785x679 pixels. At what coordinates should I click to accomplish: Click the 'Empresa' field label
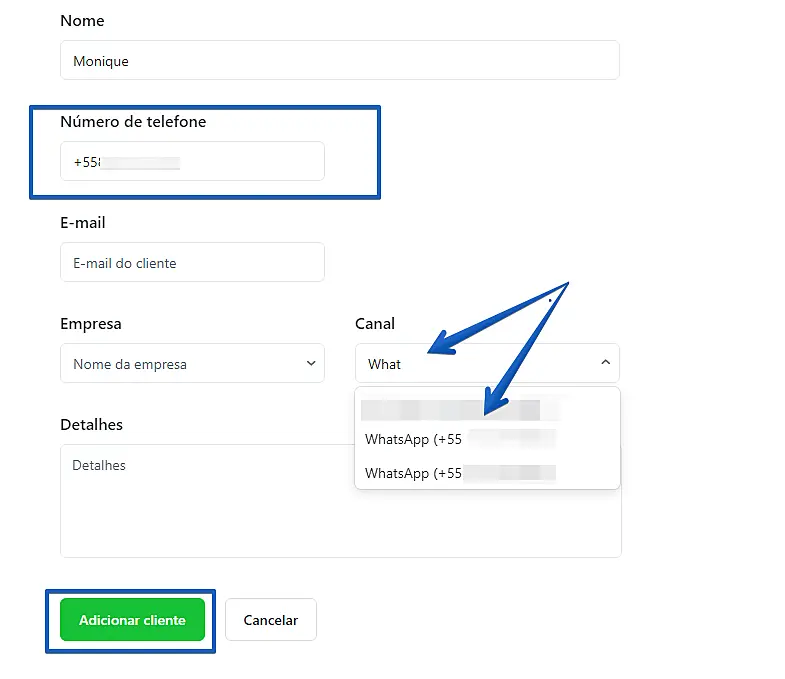[x=91, y=324]
